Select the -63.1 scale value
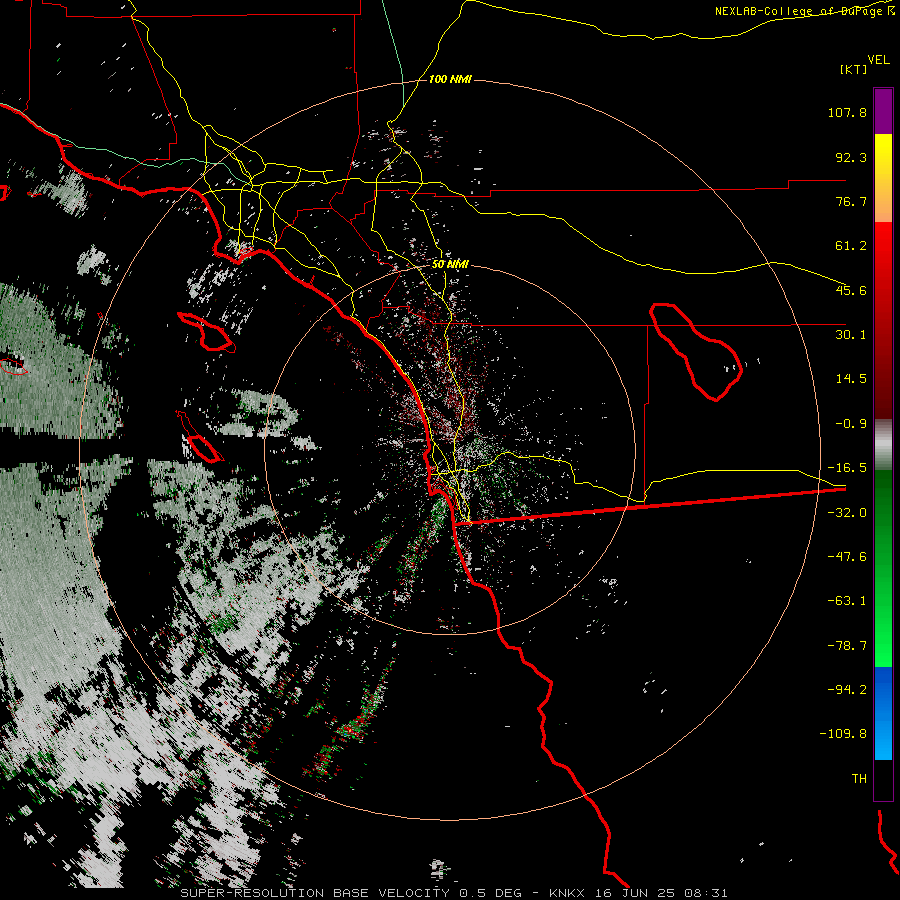The height and width of the screenshot is (900, 900). coord(847,601)
